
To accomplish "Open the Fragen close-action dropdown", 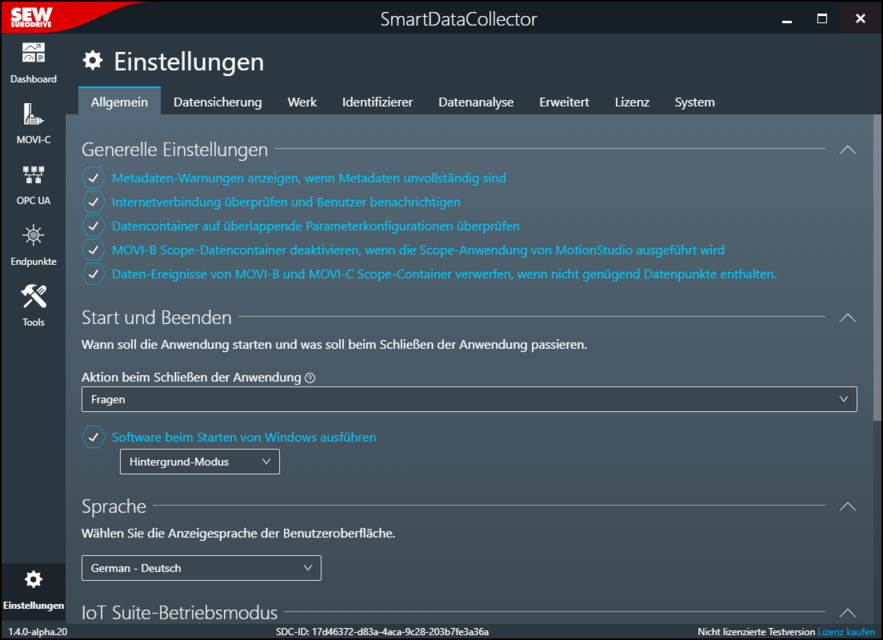I will [x=469, y=399].
